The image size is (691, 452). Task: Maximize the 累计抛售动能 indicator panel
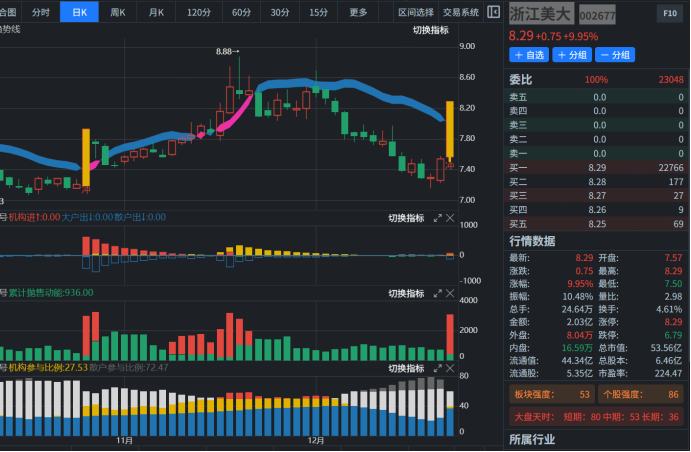click(437, 293)
